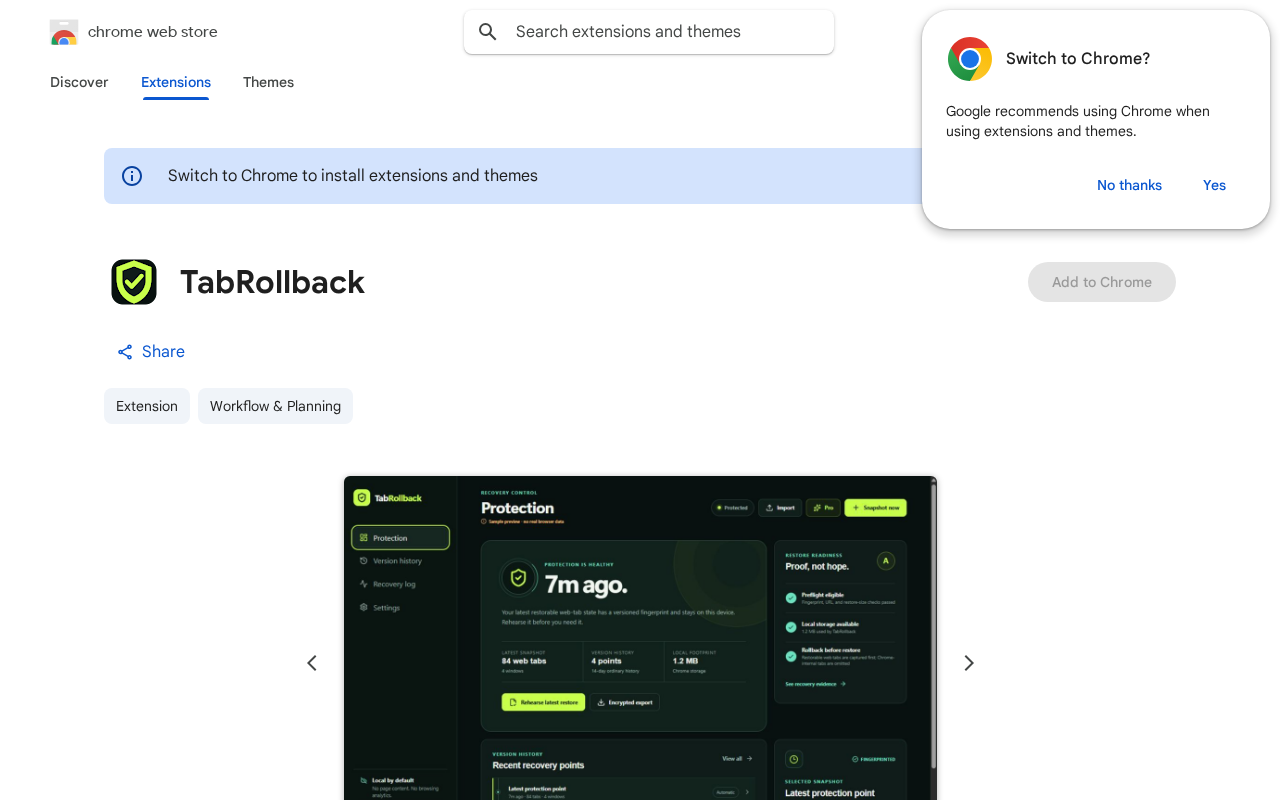Click the Switch to Chrome? popup heading
This screenshot has height=800, width=1280.
[1078, 59]
